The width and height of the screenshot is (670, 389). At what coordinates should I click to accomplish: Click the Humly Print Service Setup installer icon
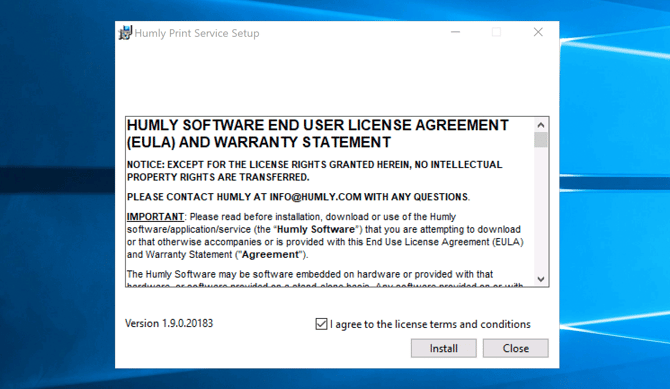tap(125, 33)
